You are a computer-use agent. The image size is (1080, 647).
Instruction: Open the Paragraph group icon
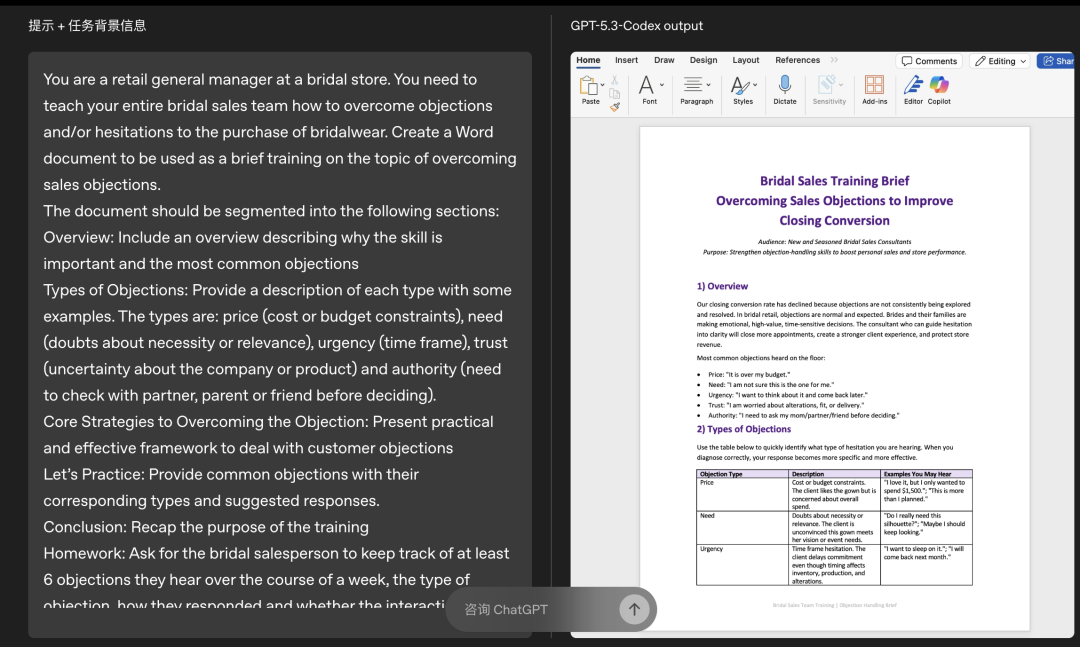coord(693,85)
